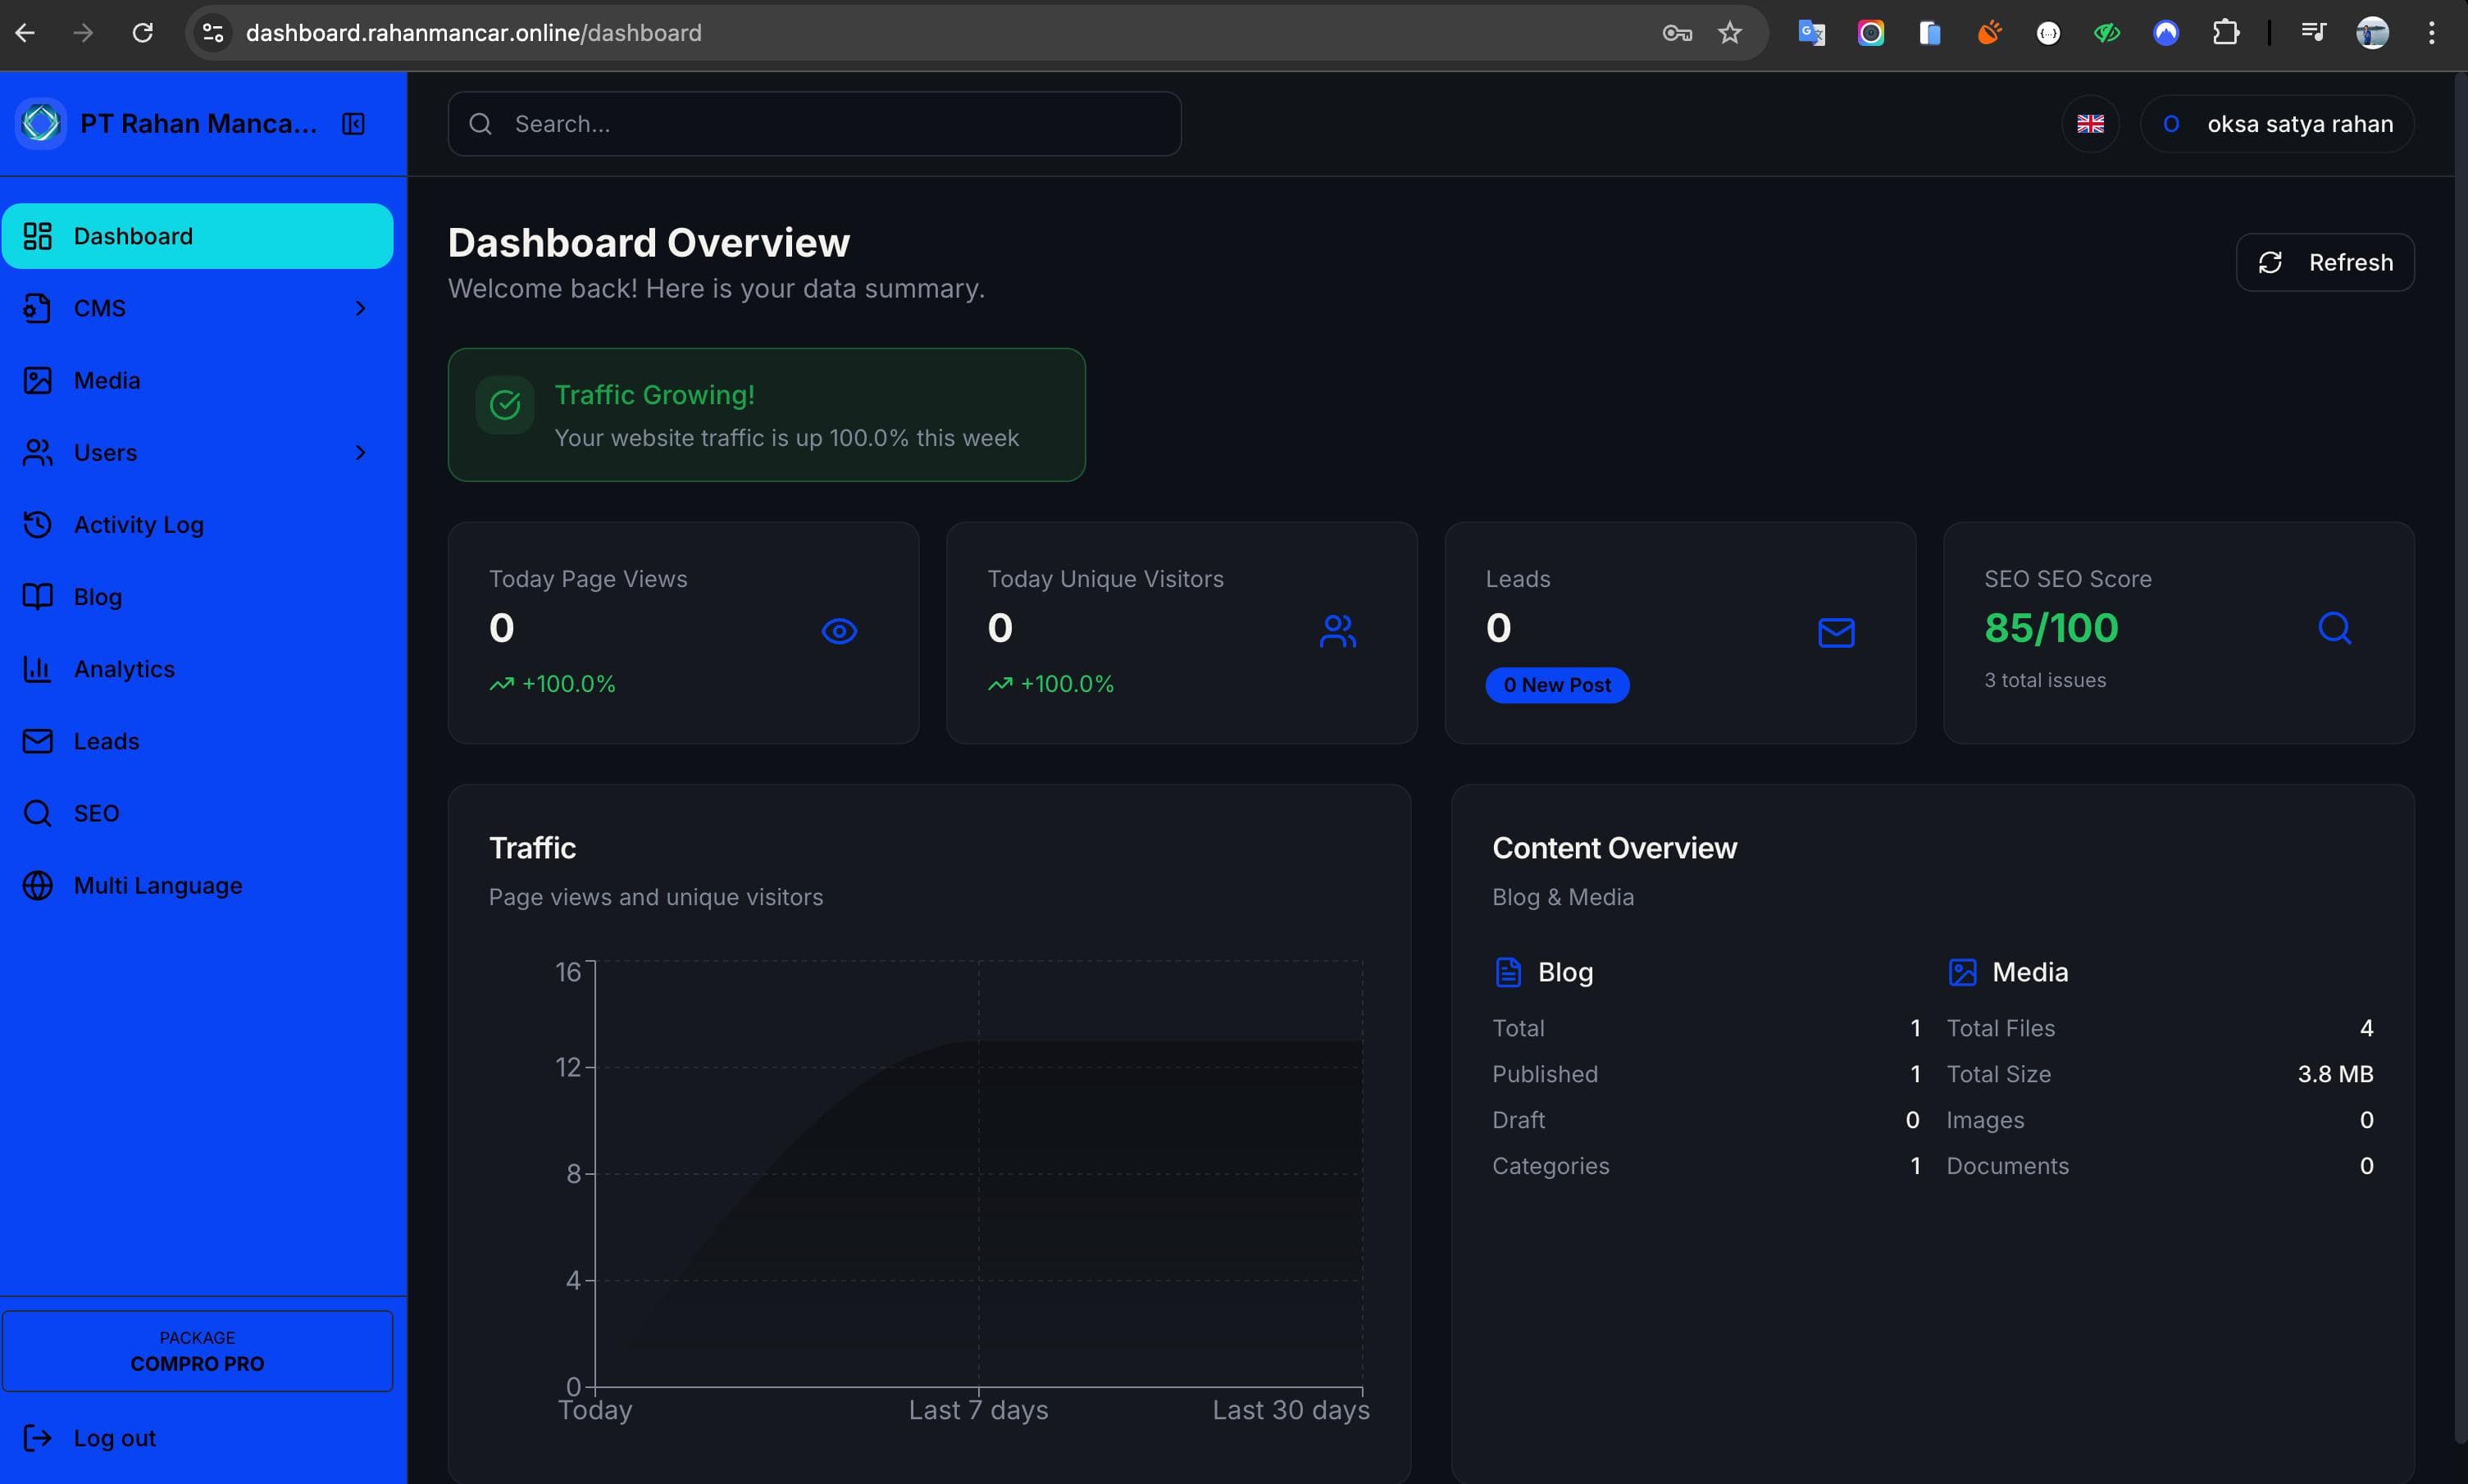Click the Last 7 days chart marker
The image size is (2468, 1484).
977,1408
